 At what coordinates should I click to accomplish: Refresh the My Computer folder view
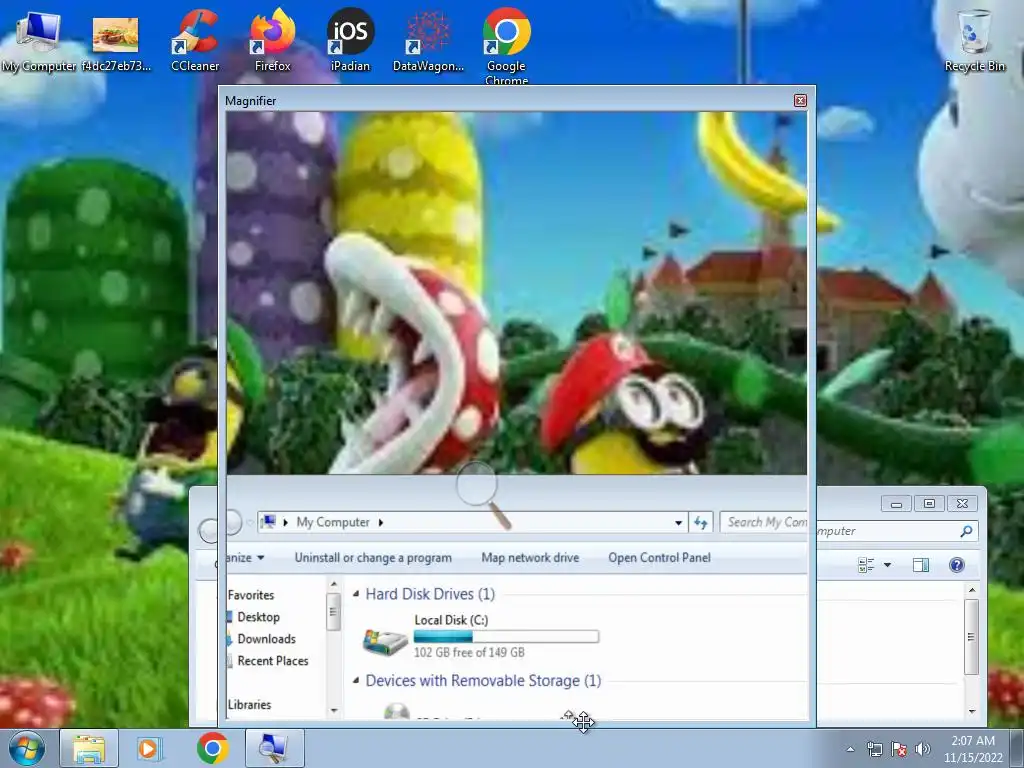click(x=701, y=522)
